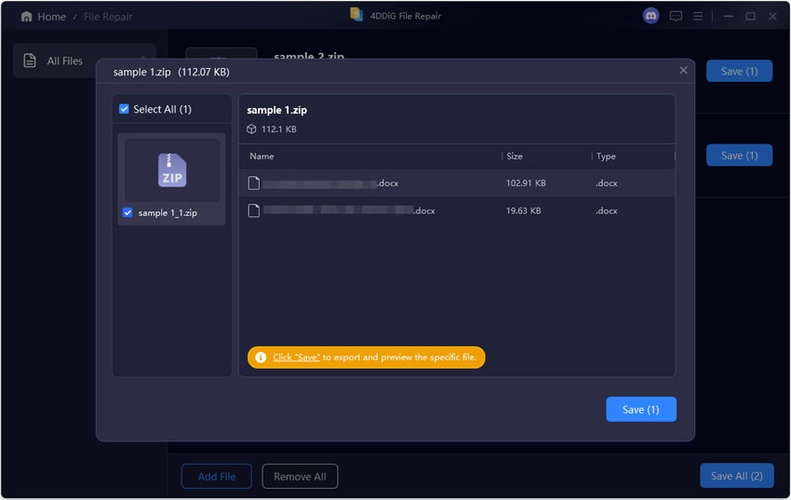Click the second redacted .docx file name

[349, 210]
